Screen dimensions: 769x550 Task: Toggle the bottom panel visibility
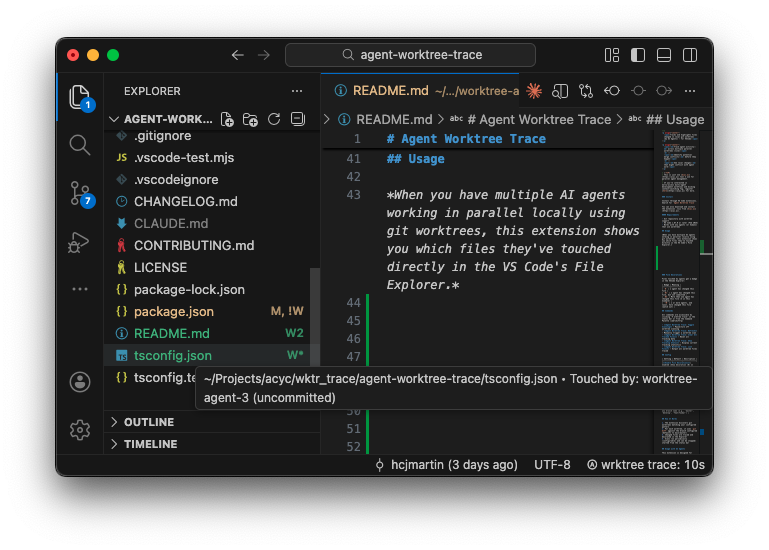(661, 55)
